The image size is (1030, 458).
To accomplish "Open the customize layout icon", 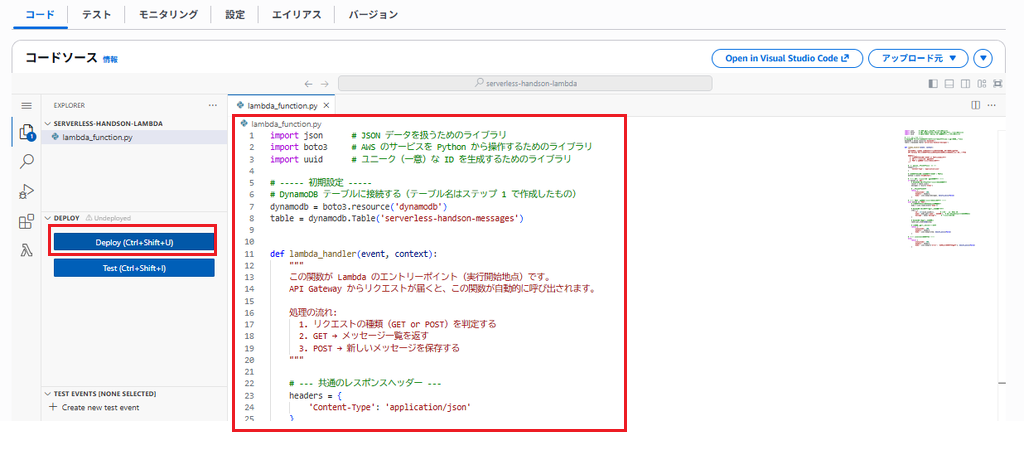I will [981, 83].
